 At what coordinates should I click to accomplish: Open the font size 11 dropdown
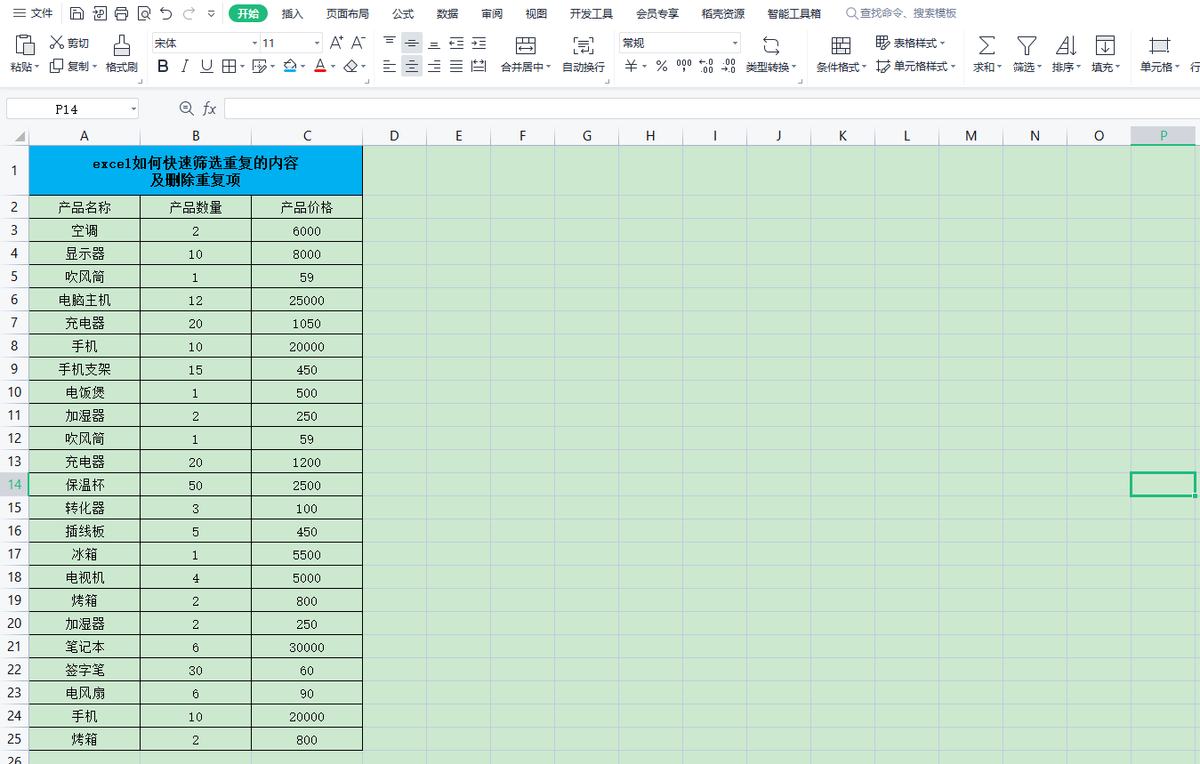click(317, 43)
